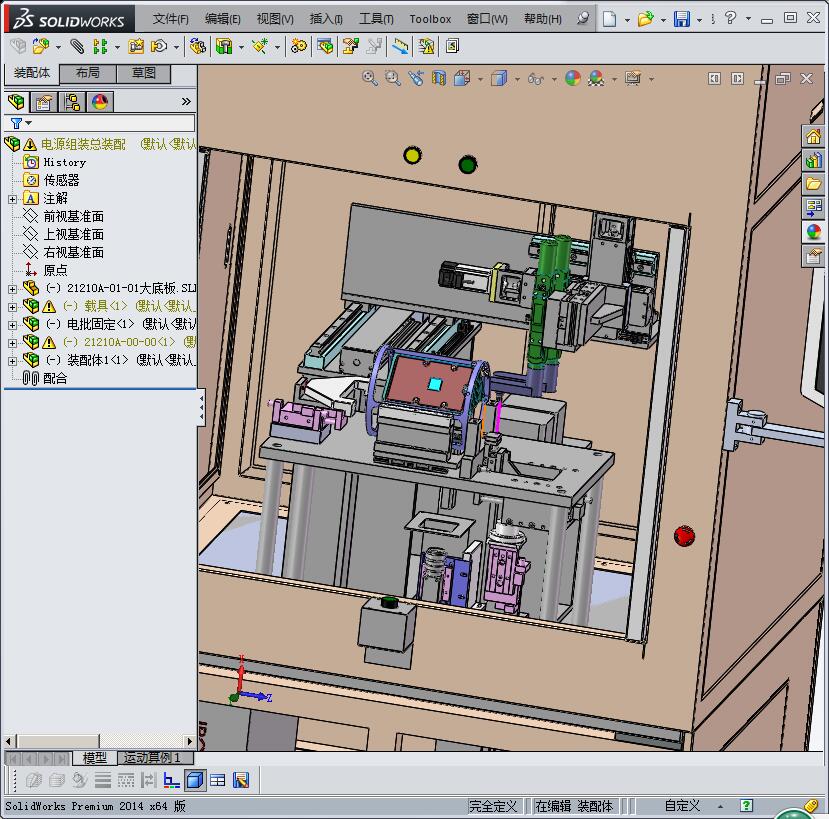Switch to the 草图 tab
Viewport: 829px width, 819px height.
[144, 73]
